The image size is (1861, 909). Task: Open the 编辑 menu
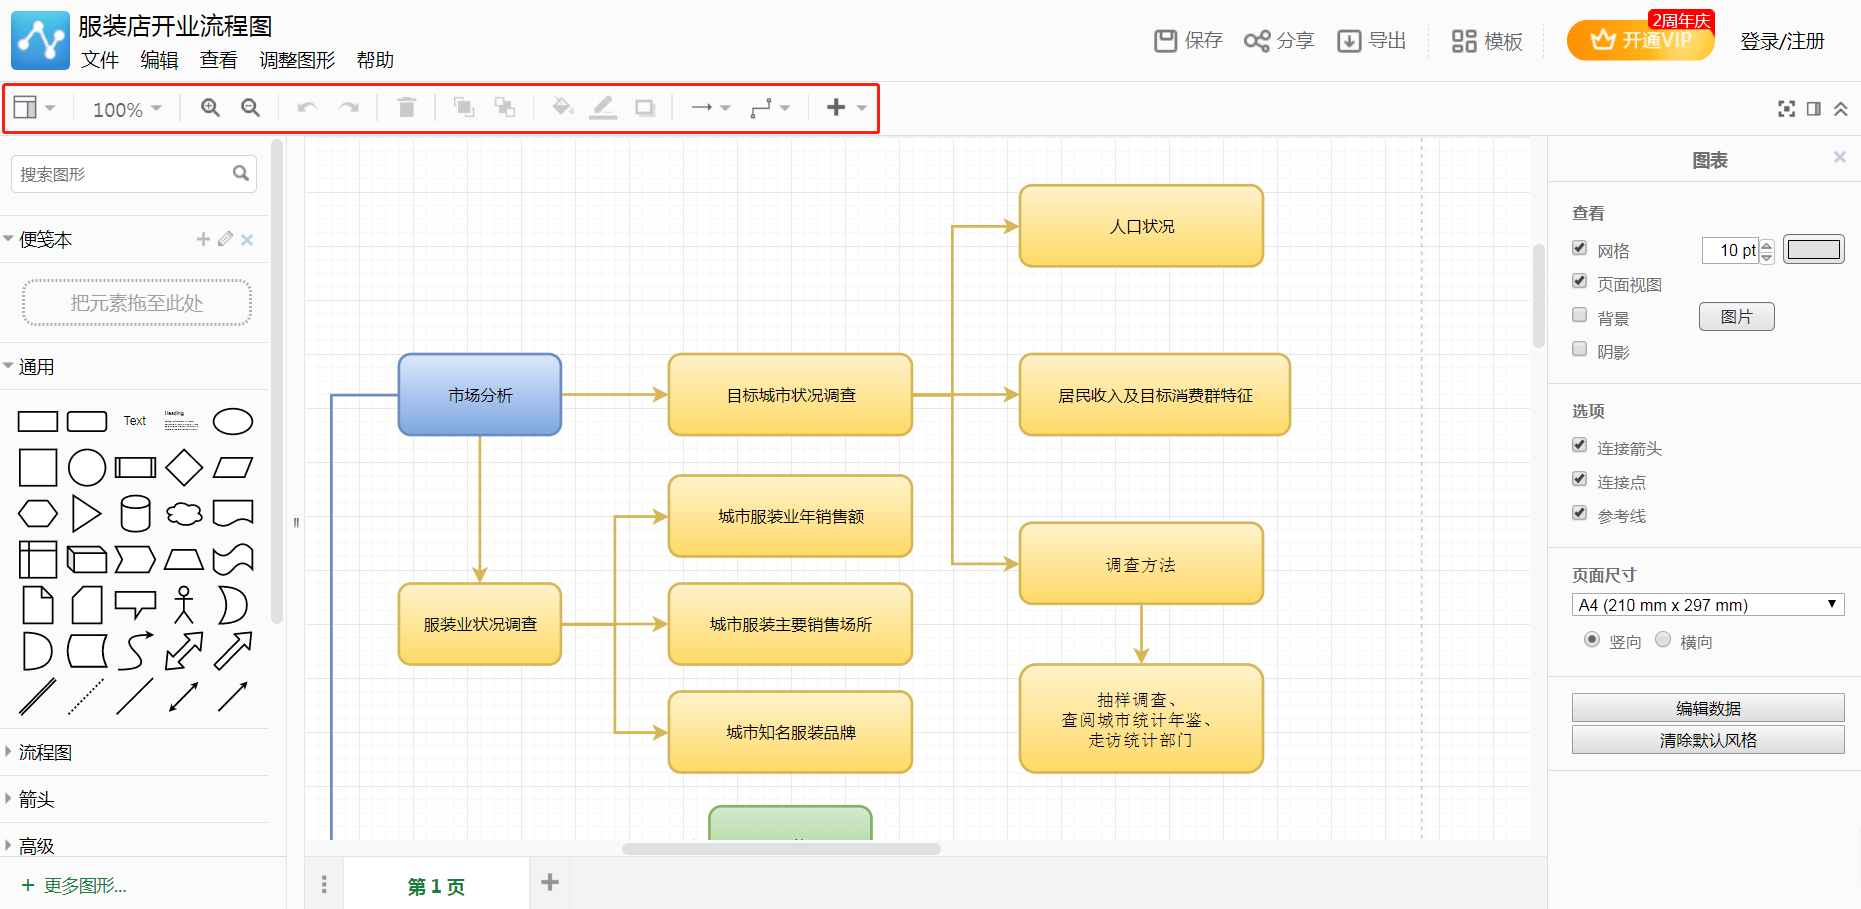pyautogui.click(x=159, y=60)
